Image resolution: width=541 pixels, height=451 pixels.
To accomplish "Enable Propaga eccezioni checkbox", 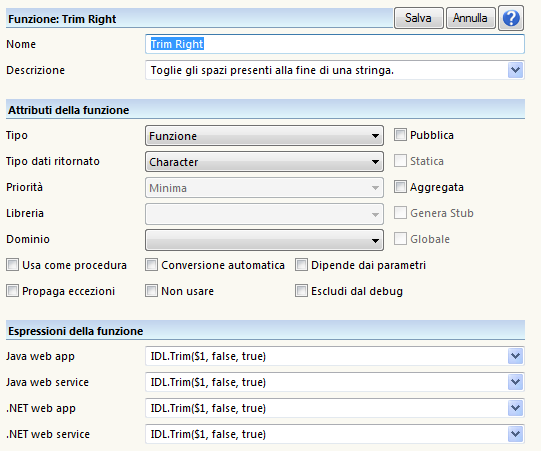I will (12, 291).
